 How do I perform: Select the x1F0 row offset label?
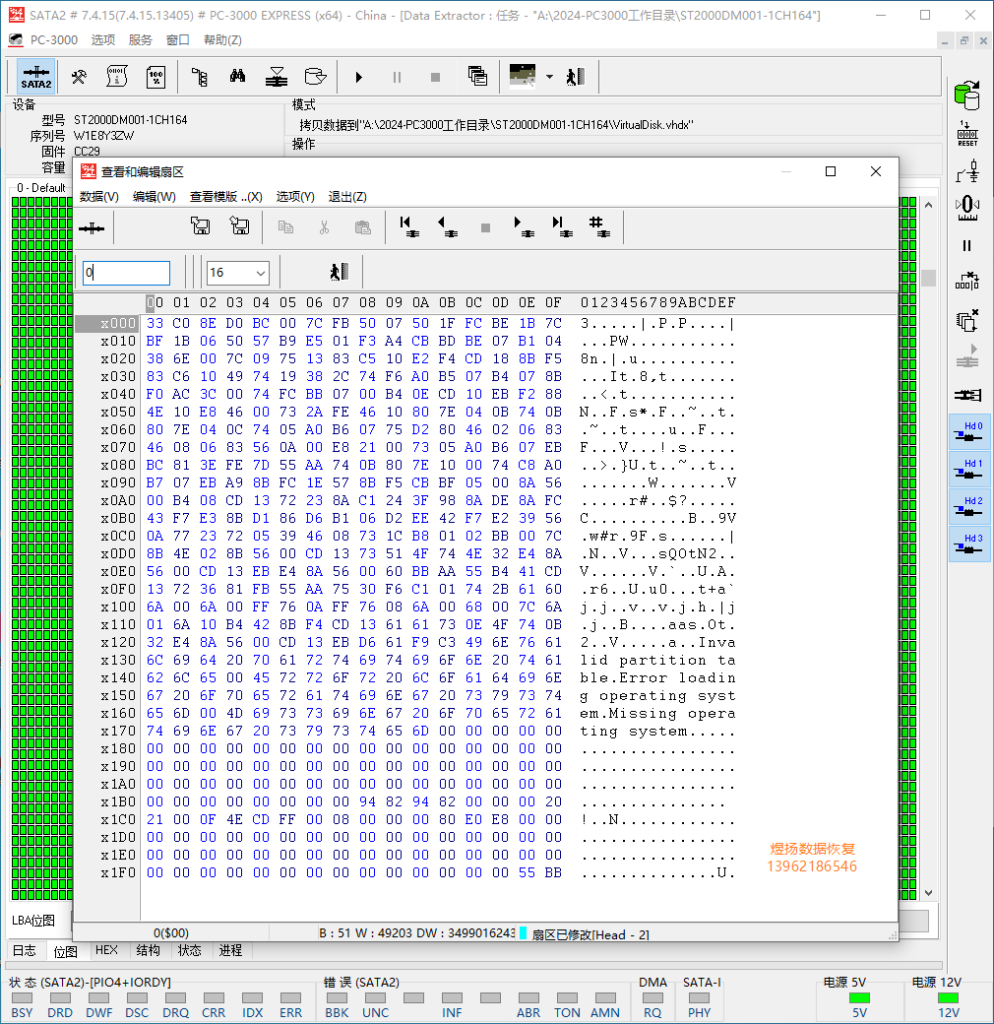tap(118, 872)
